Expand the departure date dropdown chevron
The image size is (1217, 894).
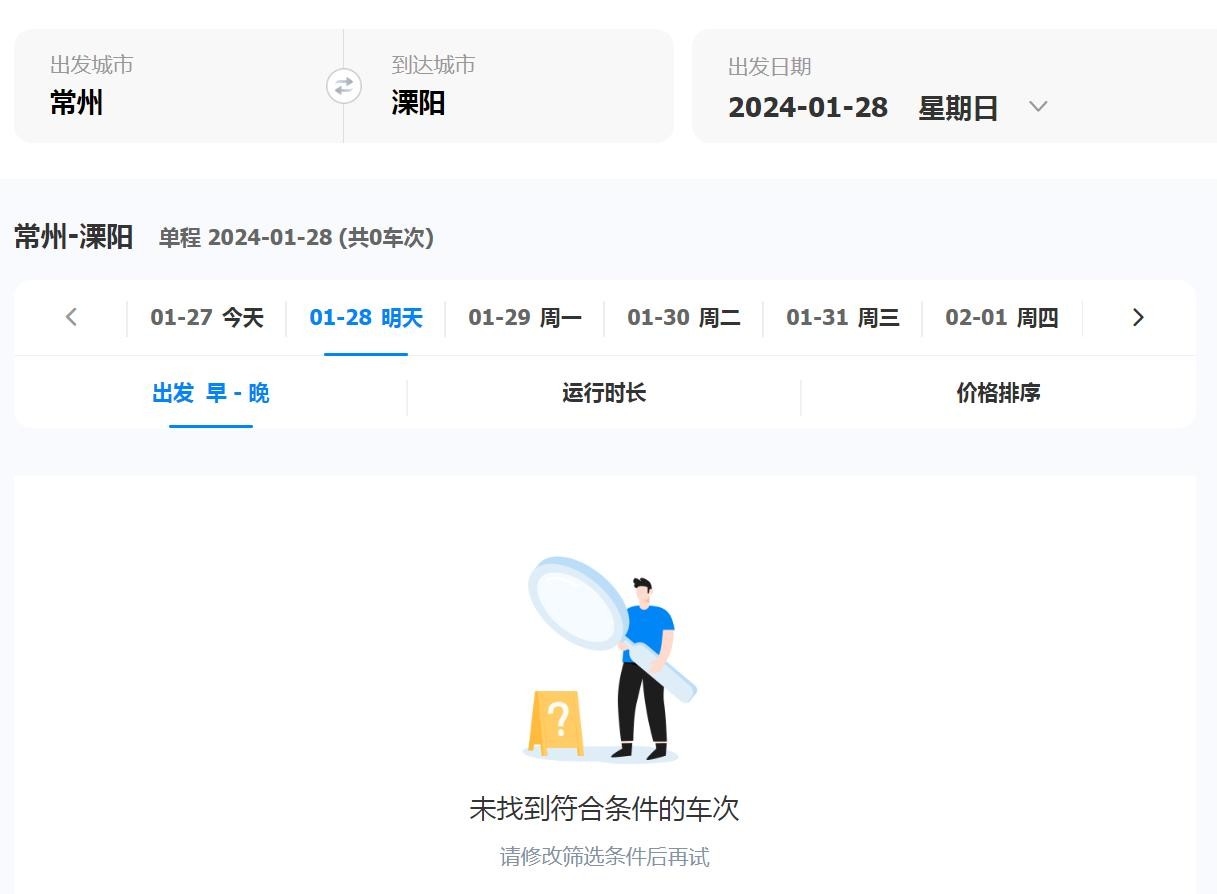pyautogui.click(x=1038, y=106)
